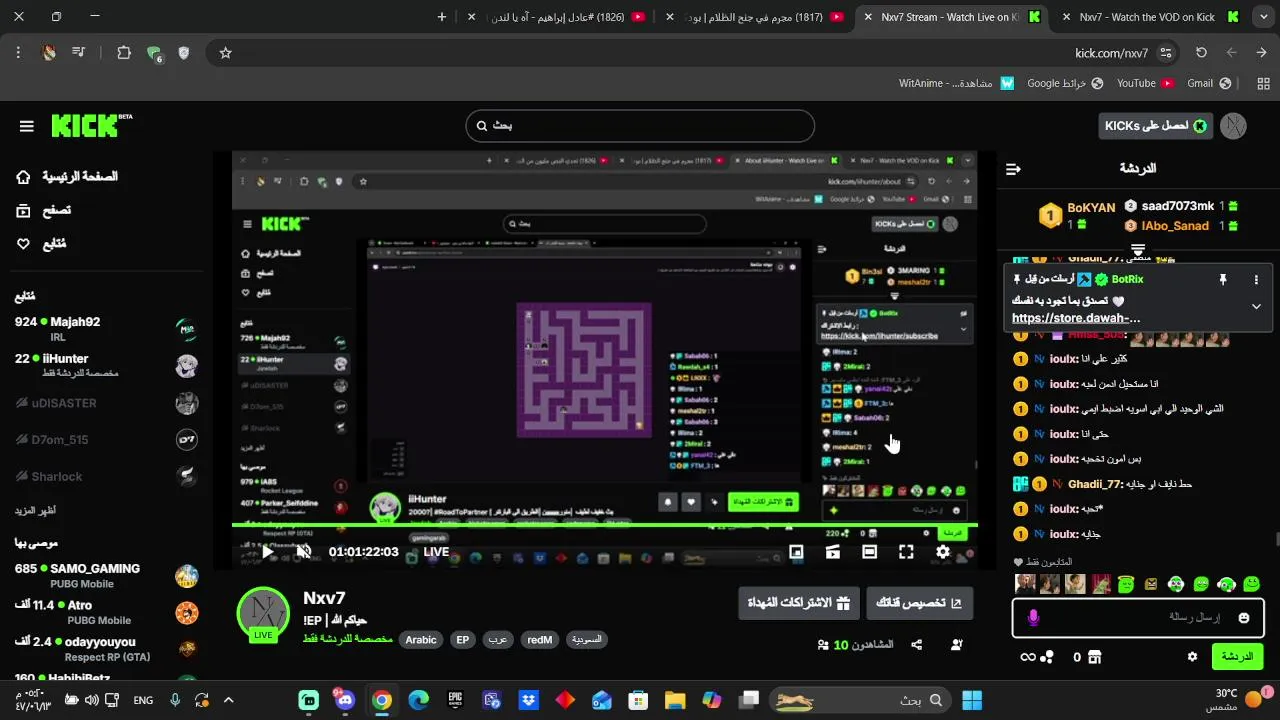Viewport: 1280px width, 720px height.
Task: Click the chat message input field
Action: click(1137, 618)
